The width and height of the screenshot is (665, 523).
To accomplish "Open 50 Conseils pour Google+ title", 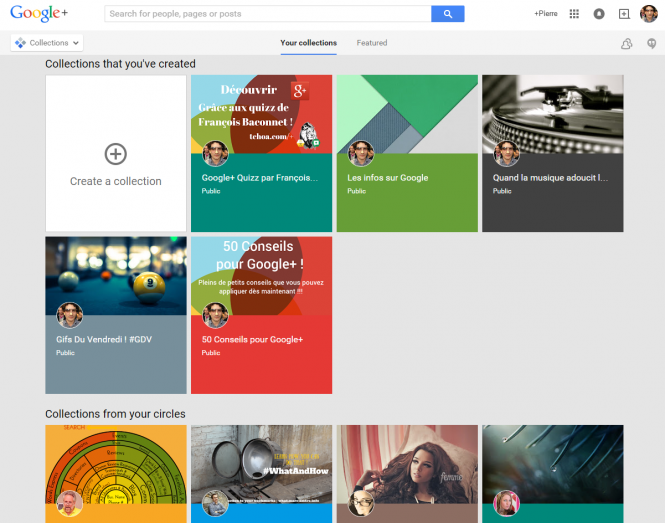I will 252,339.
